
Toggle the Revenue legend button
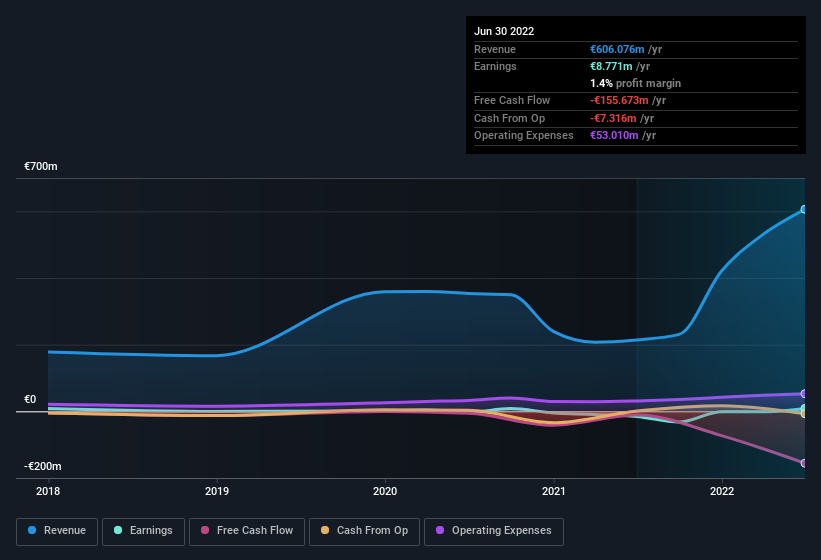57,531
